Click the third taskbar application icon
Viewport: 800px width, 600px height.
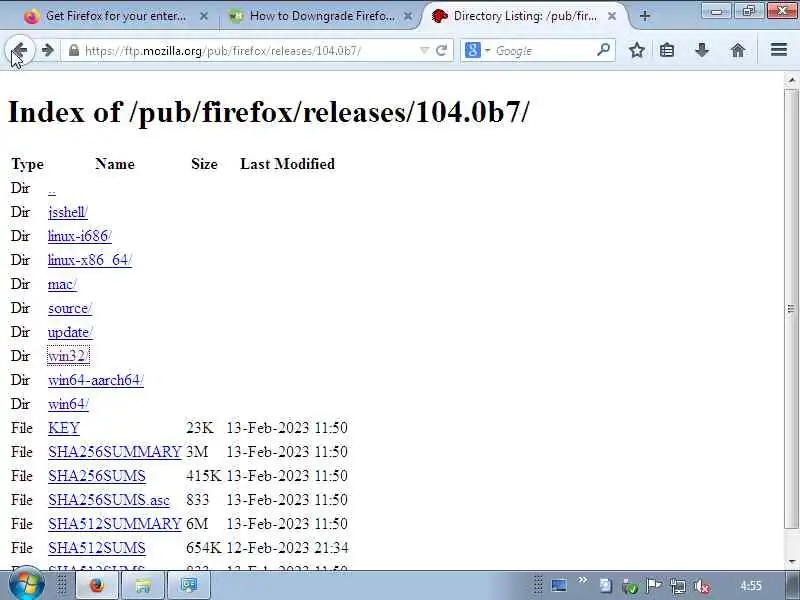click(x=188, y=585)
